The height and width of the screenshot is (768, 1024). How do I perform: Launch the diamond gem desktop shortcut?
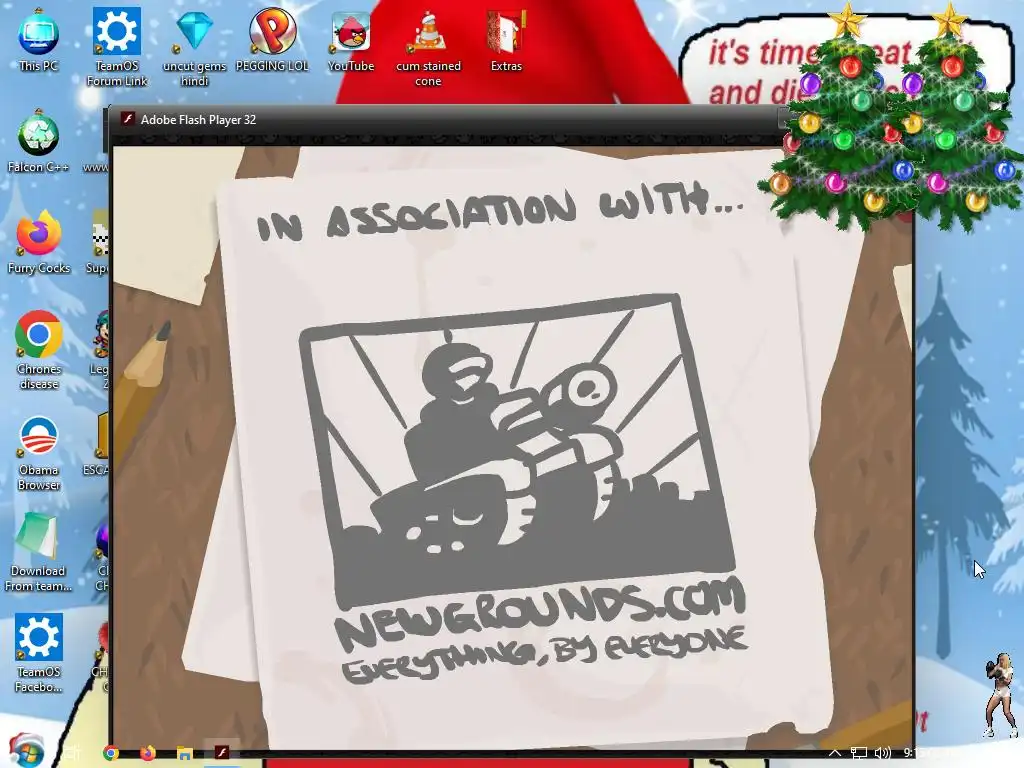[195, 47]
